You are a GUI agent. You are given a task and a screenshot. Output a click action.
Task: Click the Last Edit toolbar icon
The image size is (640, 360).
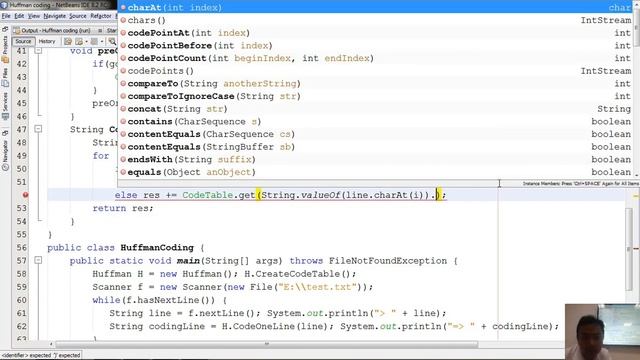[x=68, y=41]
